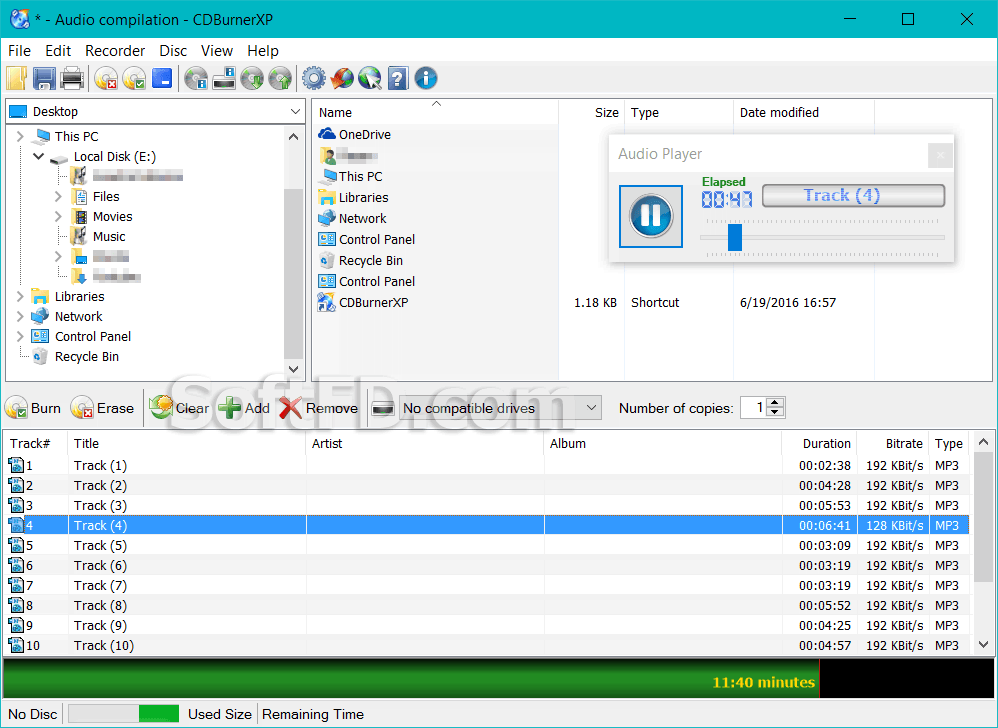Viewport: 998px width, 728px height.
Task: Select the Track (4) row in track list
Action: (x=487, y=525)
